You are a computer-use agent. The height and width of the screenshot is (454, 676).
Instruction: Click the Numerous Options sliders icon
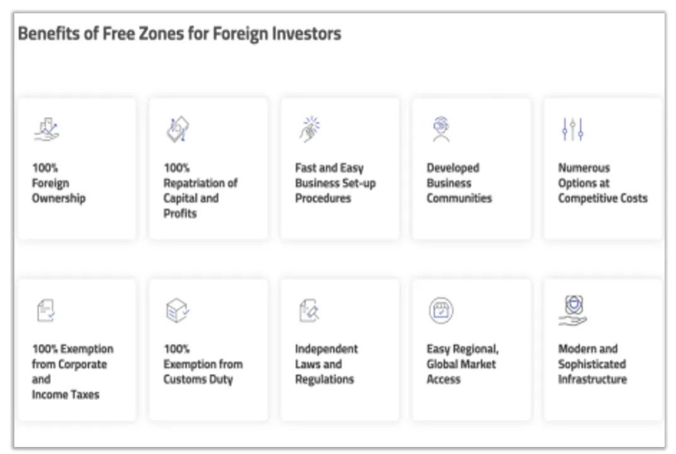point(571,130)
